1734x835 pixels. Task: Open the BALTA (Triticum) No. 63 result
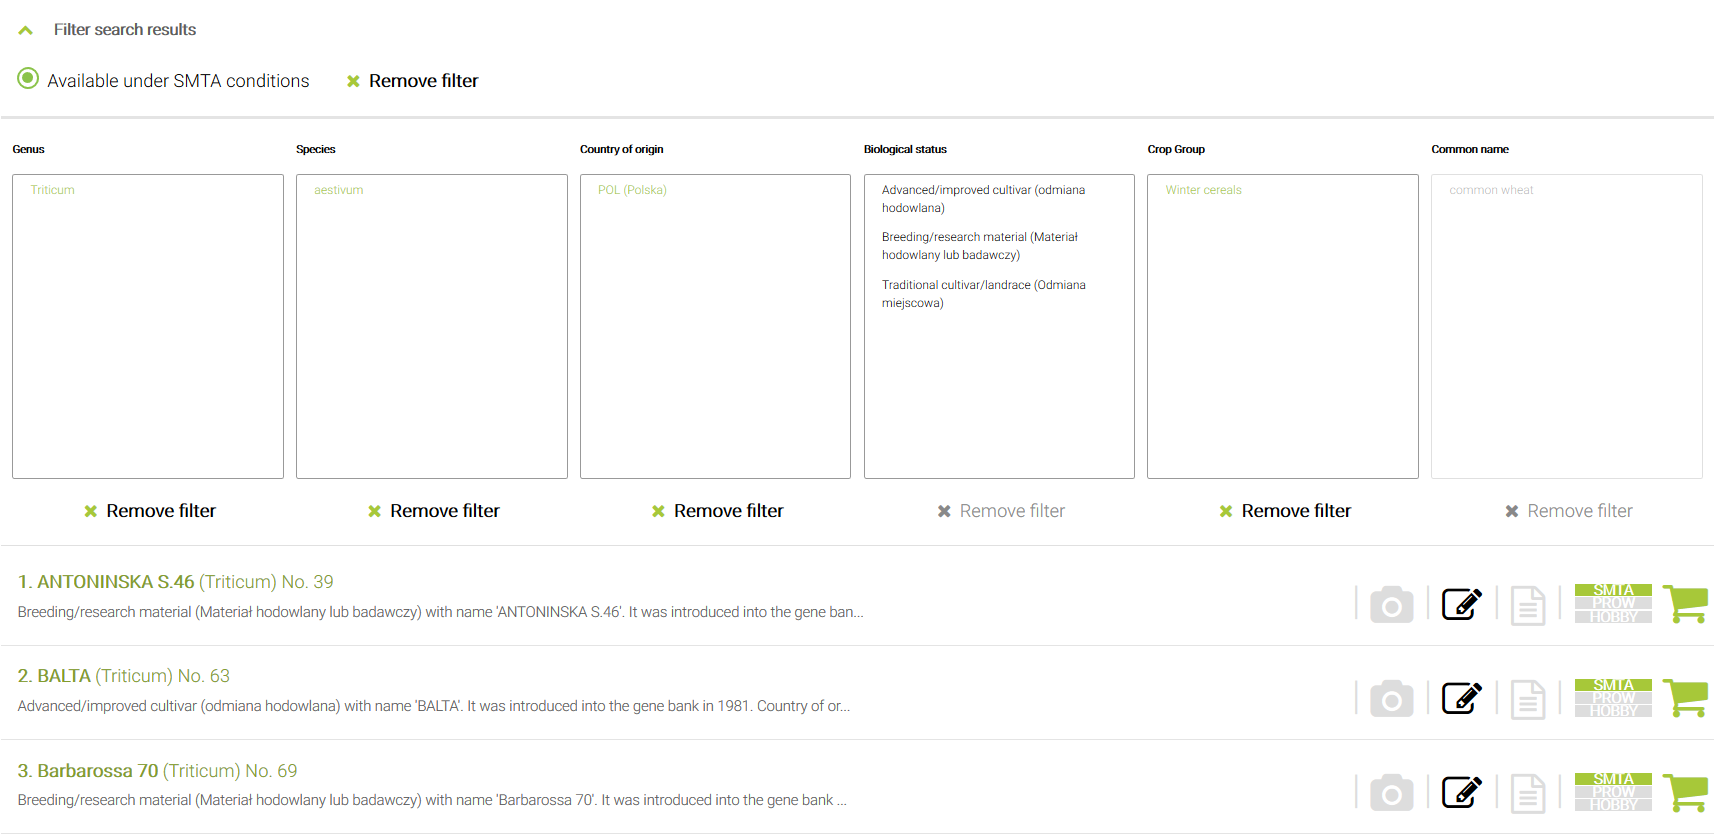pyautogui.click(x=123, y=676)
